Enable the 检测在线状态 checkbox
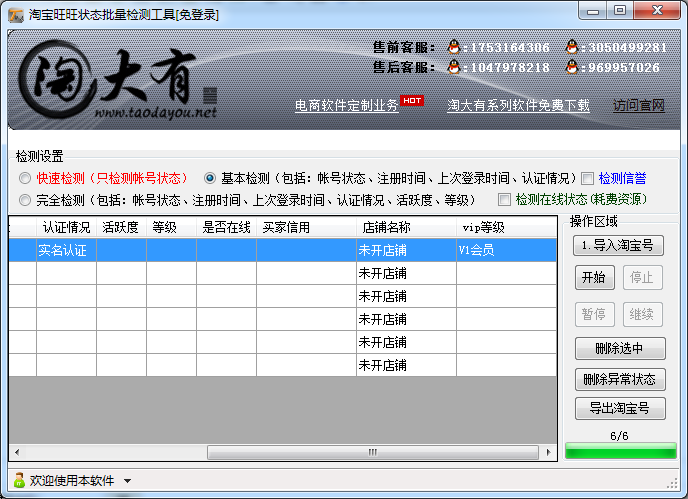688x499 pixels. [x=505, y=200]
